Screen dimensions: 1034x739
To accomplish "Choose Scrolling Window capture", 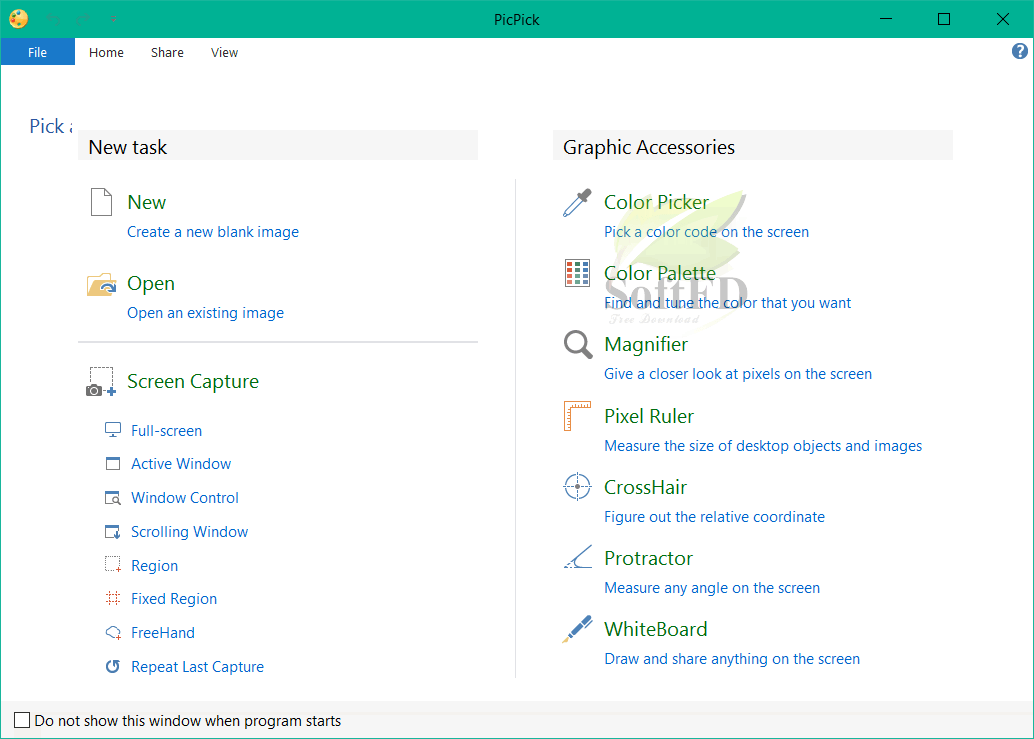I will click(189, 531).
